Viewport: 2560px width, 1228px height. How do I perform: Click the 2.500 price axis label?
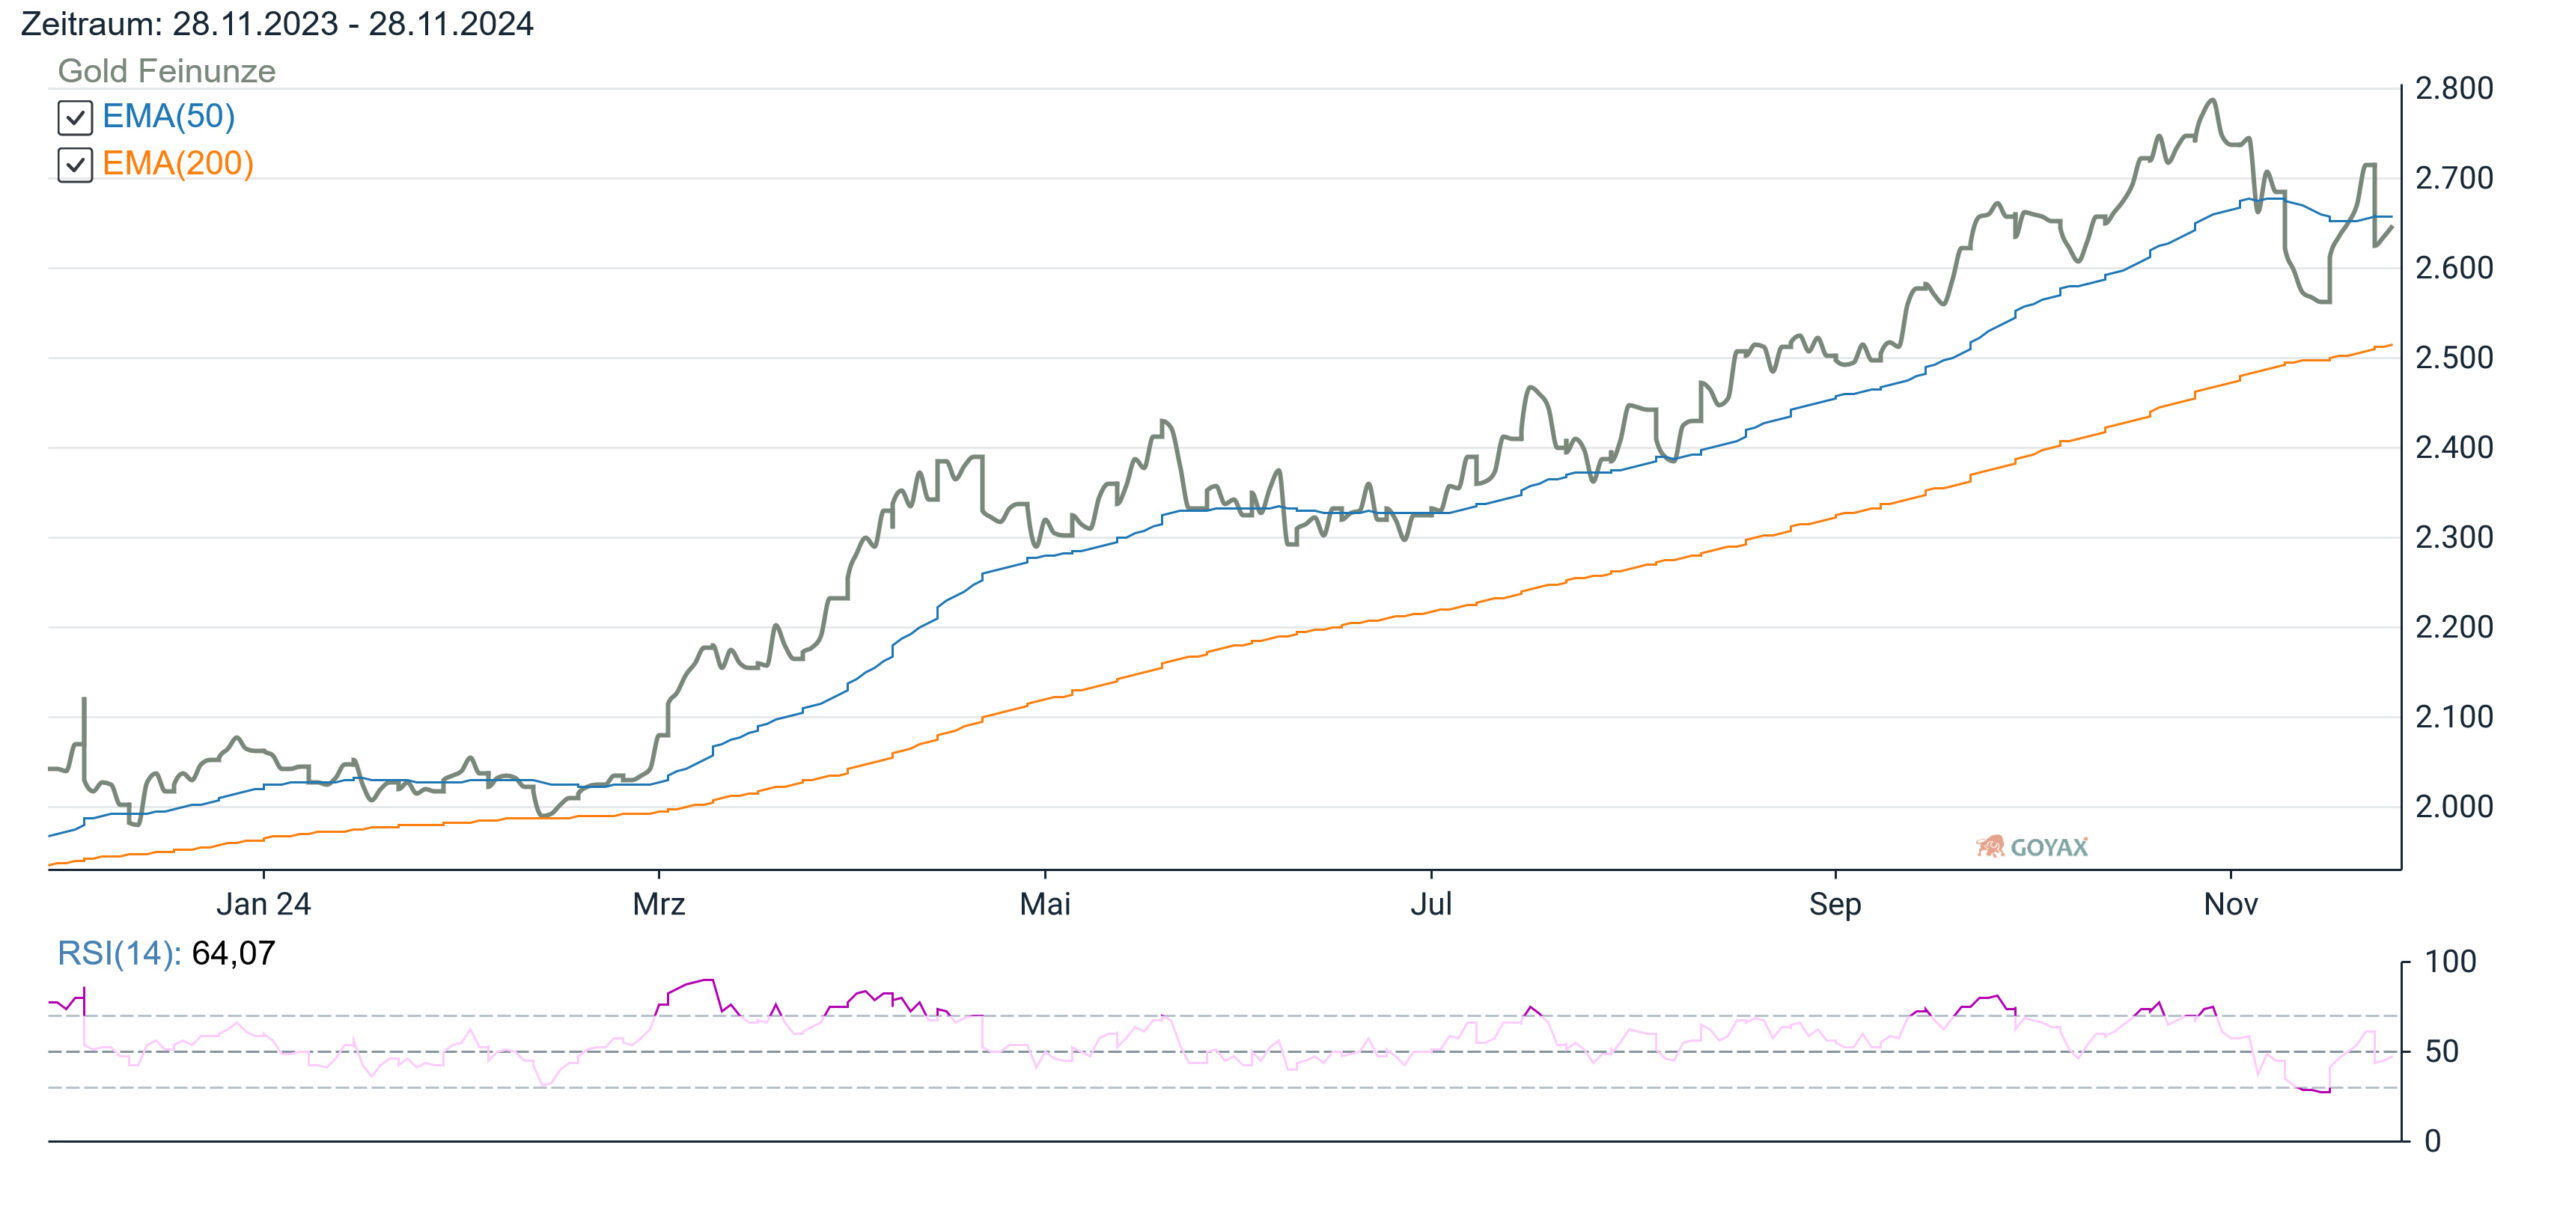(2454, 358)
